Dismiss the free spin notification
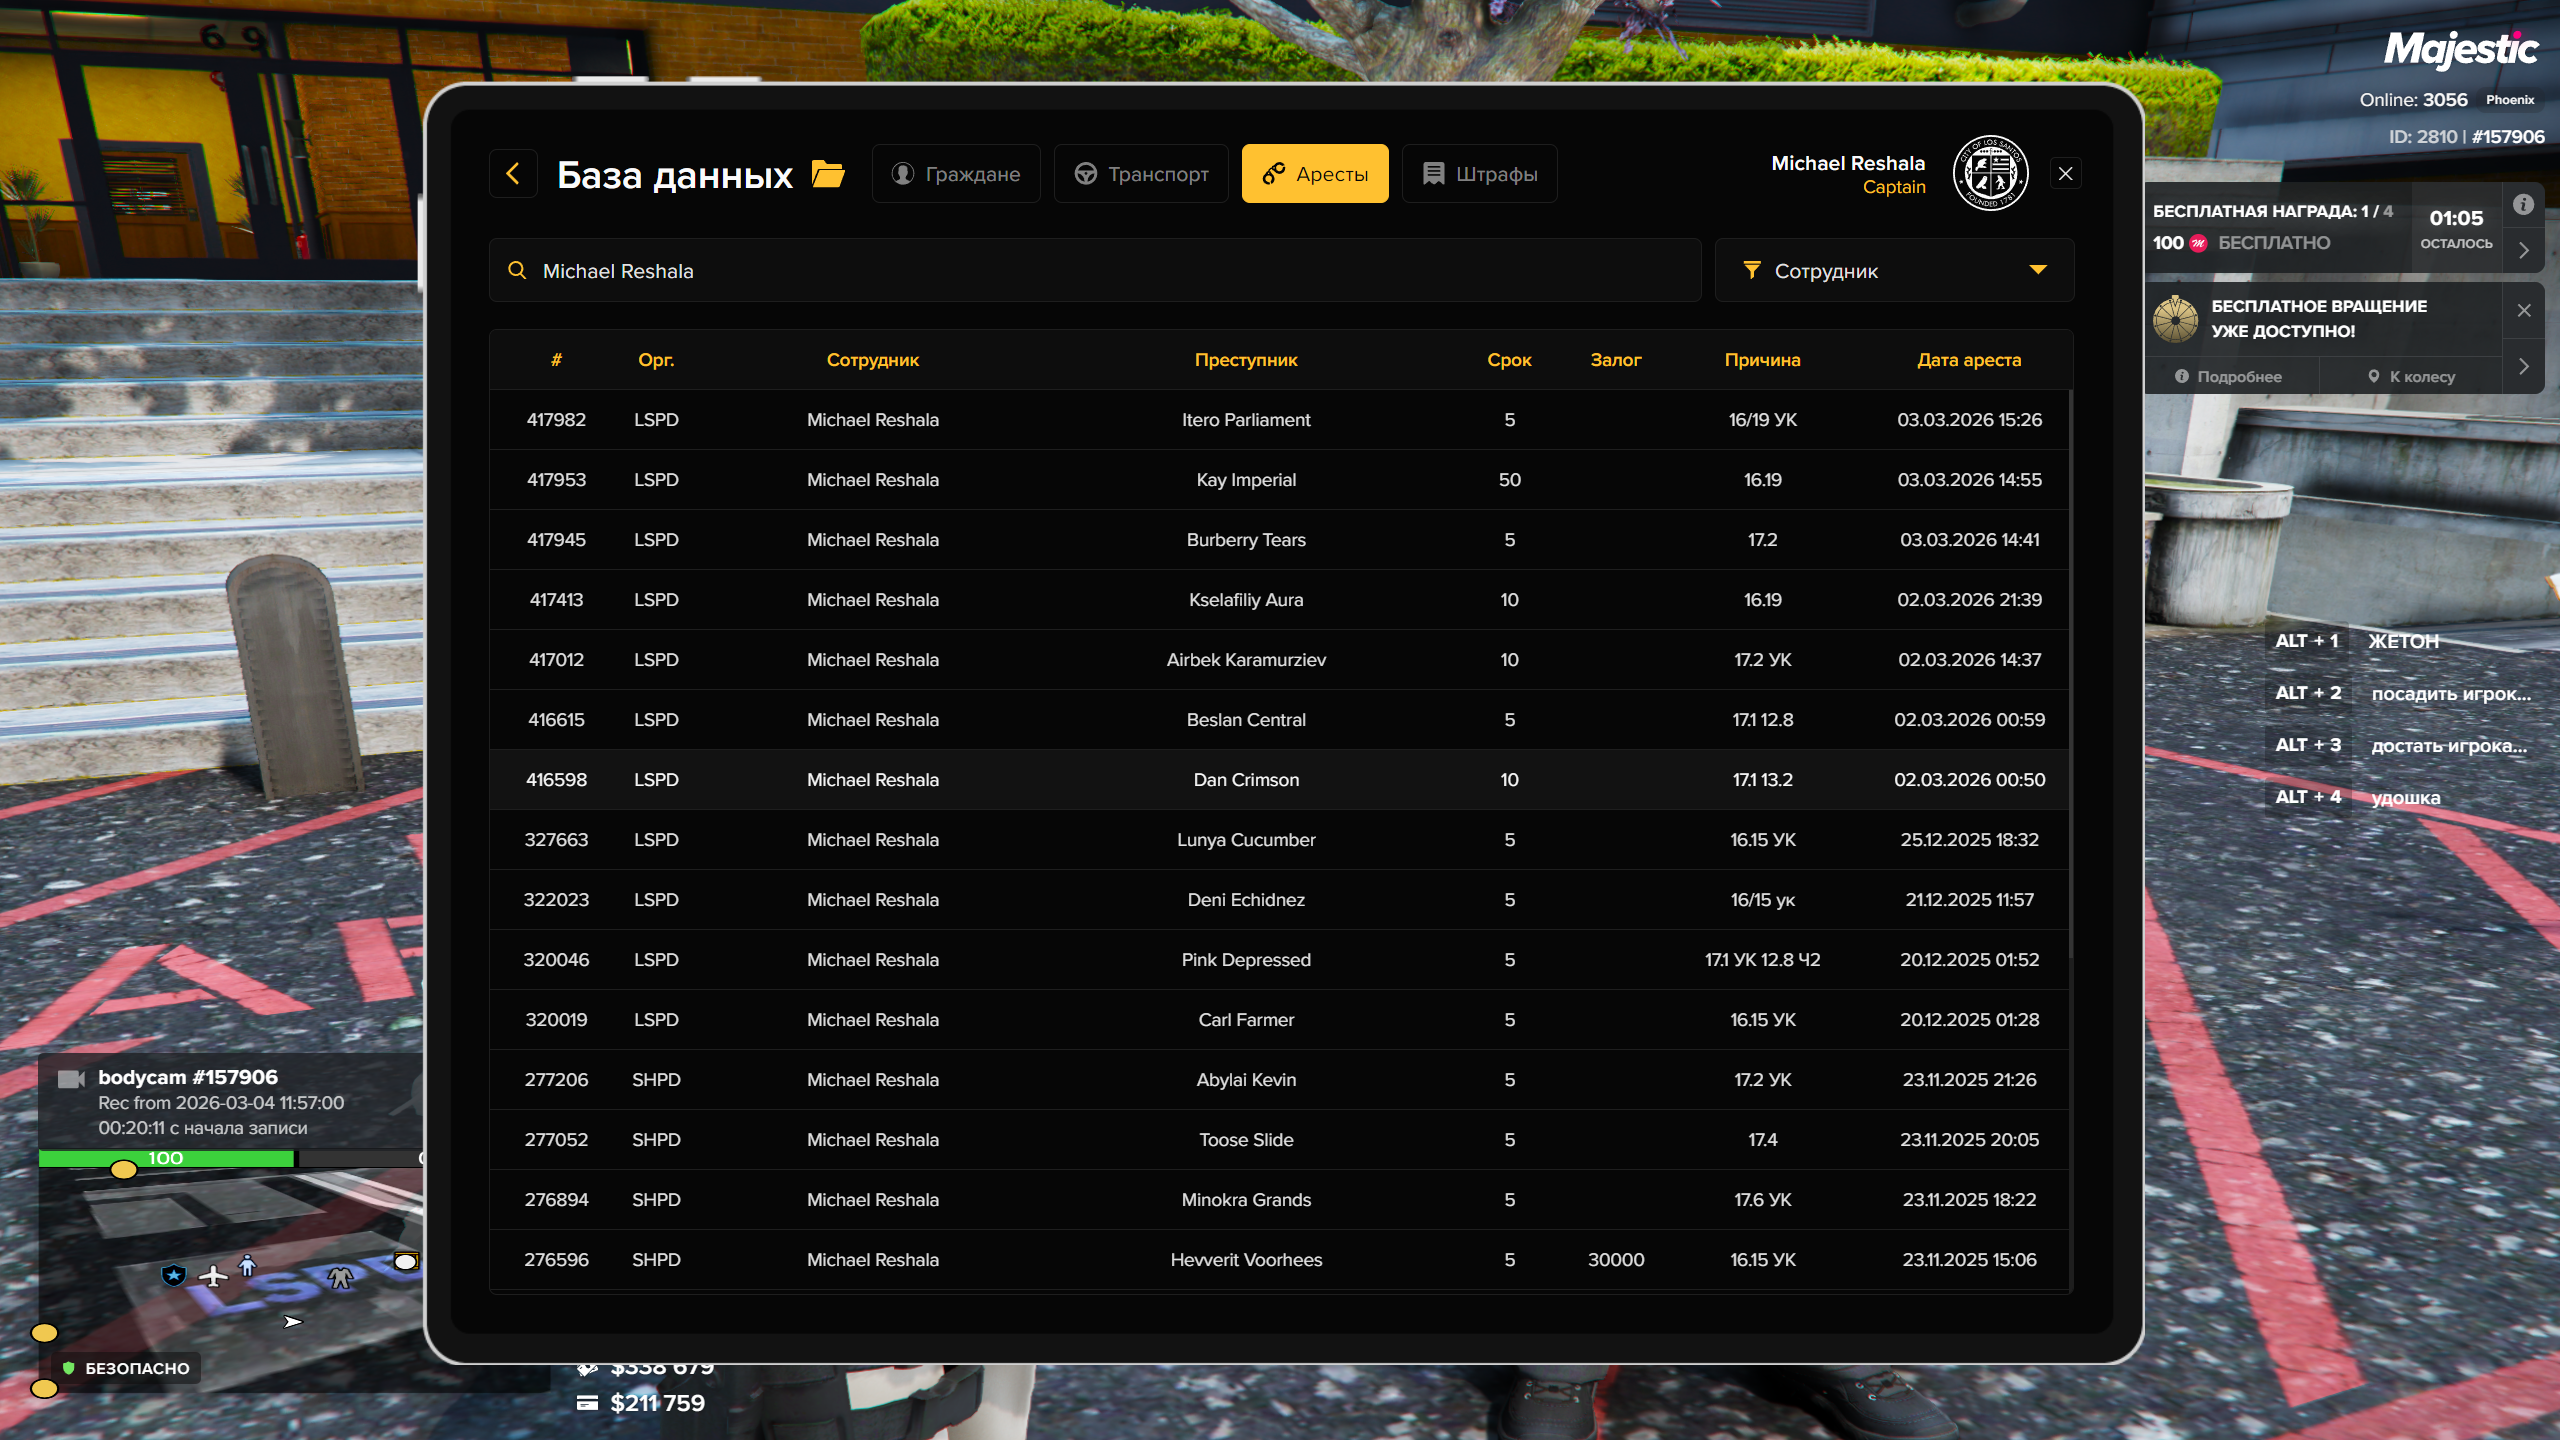2560x1440 pixels. pos(2524,310)
